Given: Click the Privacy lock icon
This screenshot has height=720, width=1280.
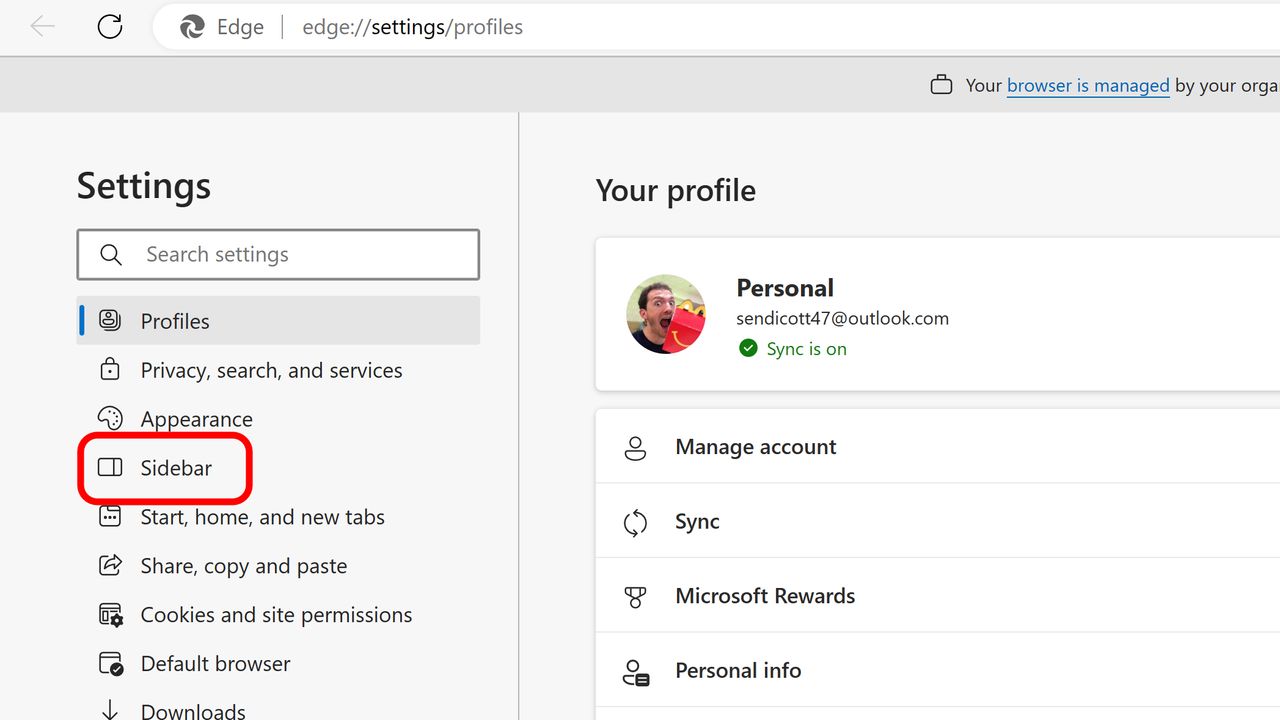Looking at the screenshot, I should [110, 370].
